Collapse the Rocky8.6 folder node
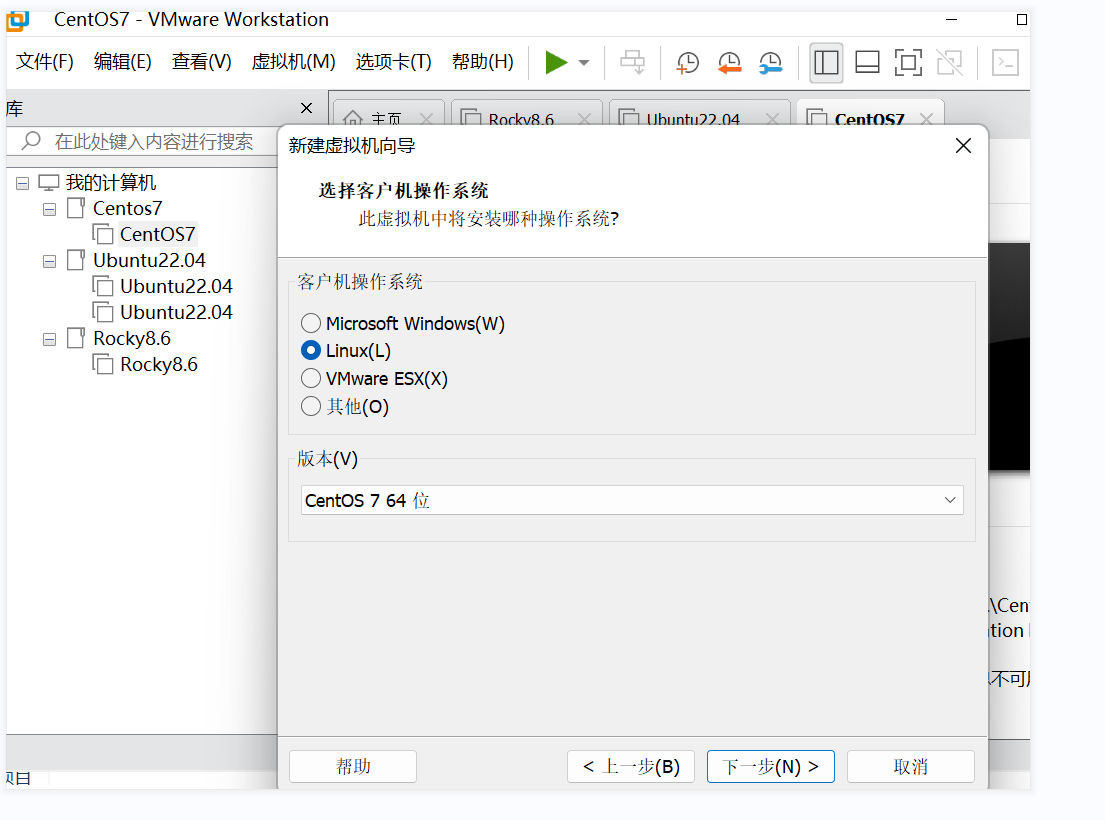 coord(49,340)
